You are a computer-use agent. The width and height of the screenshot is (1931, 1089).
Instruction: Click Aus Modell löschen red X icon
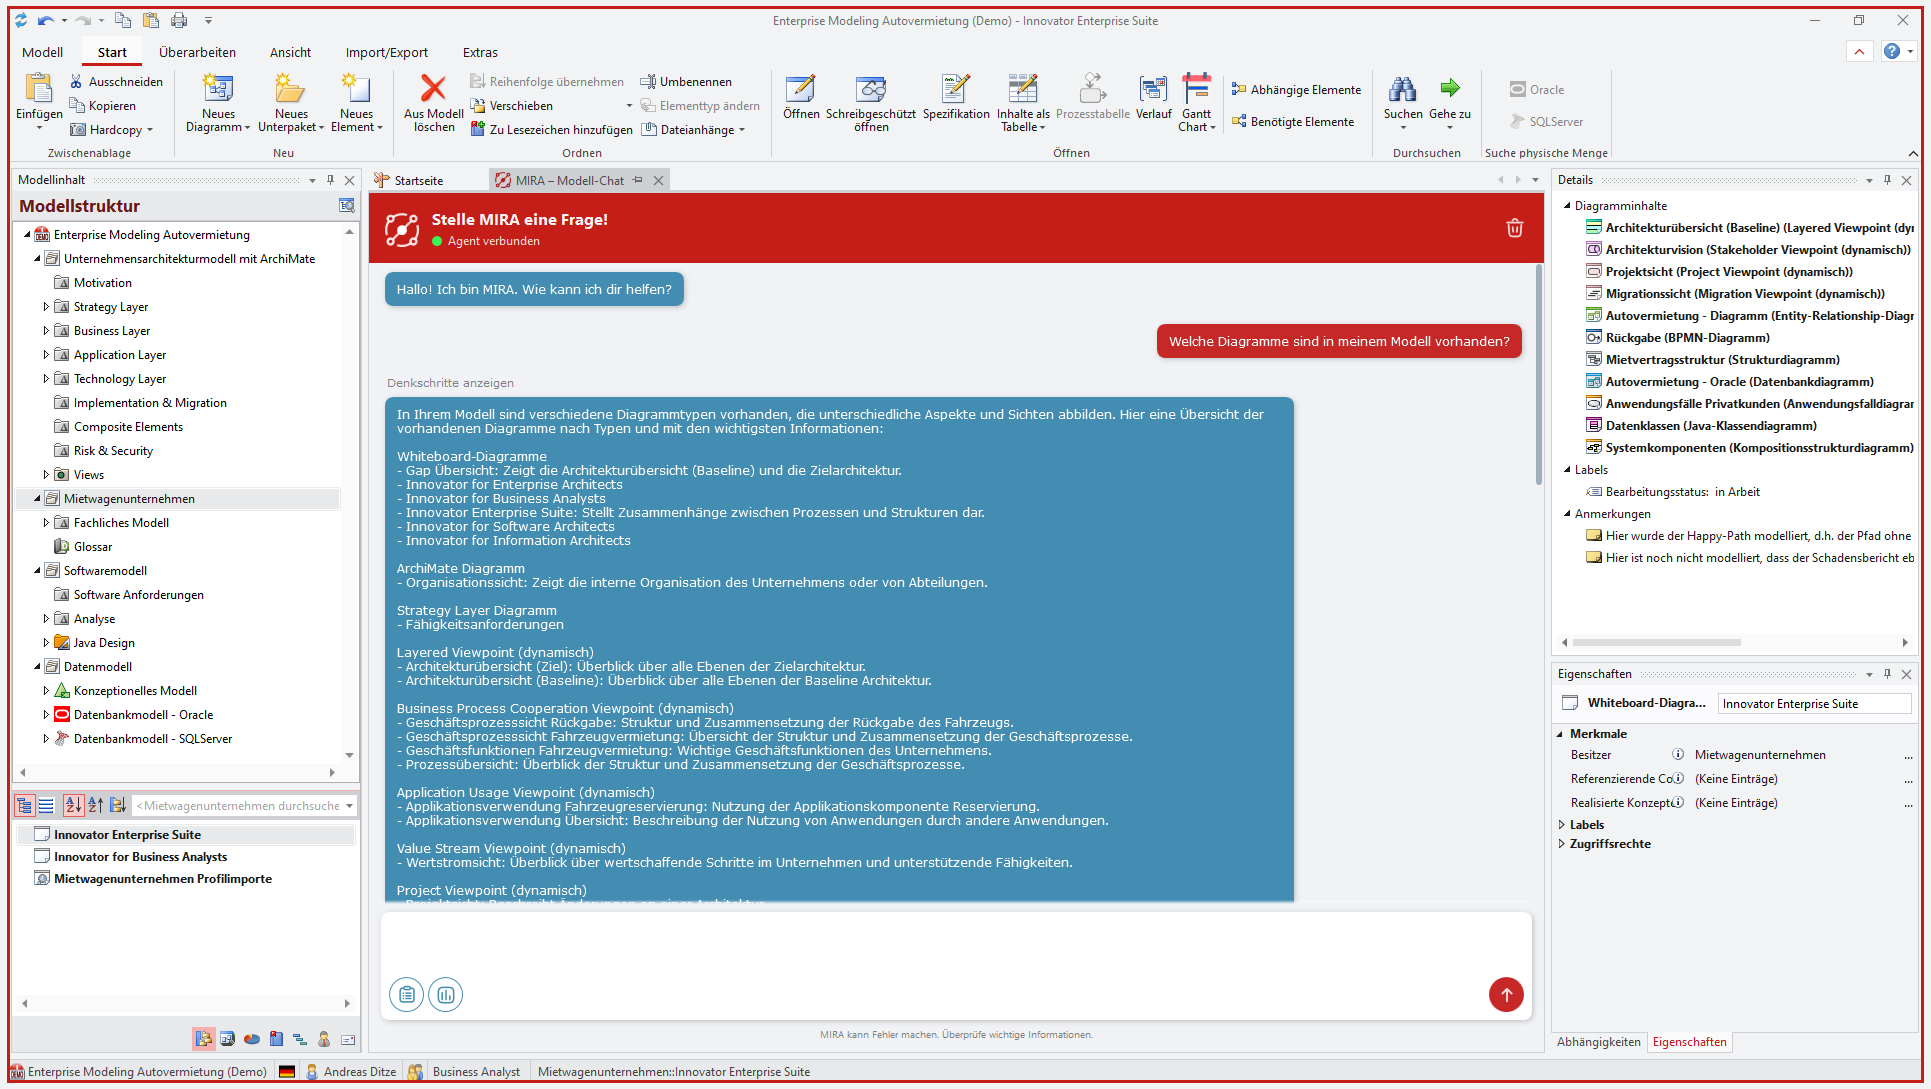(433, 89)
